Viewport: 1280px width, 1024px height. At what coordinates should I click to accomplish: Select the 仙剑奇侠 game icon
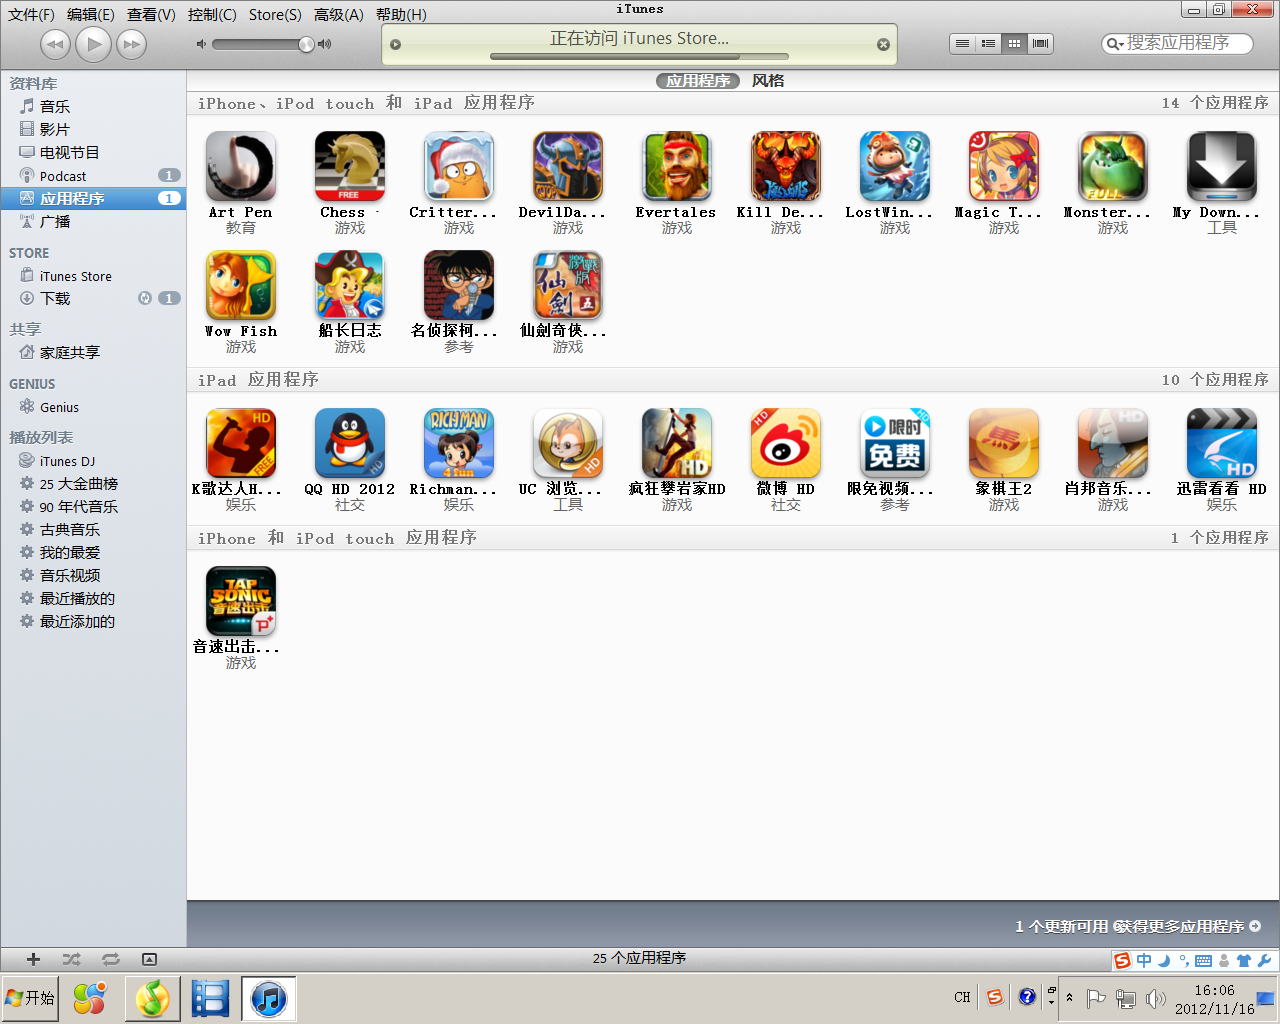[x=568, y=285]
